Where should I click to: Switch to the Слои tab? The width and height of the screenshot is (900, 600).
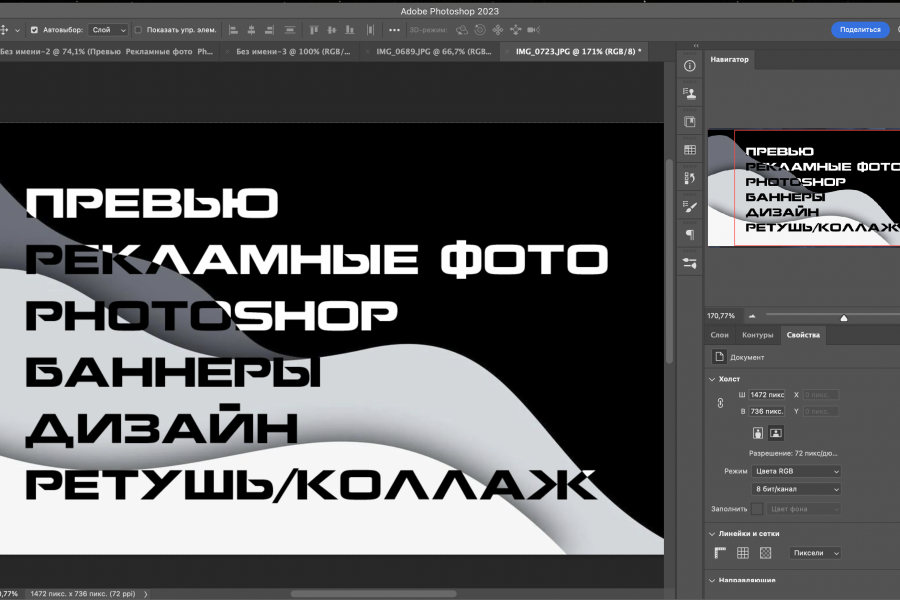pyautogui.click(x=719, y=335)
